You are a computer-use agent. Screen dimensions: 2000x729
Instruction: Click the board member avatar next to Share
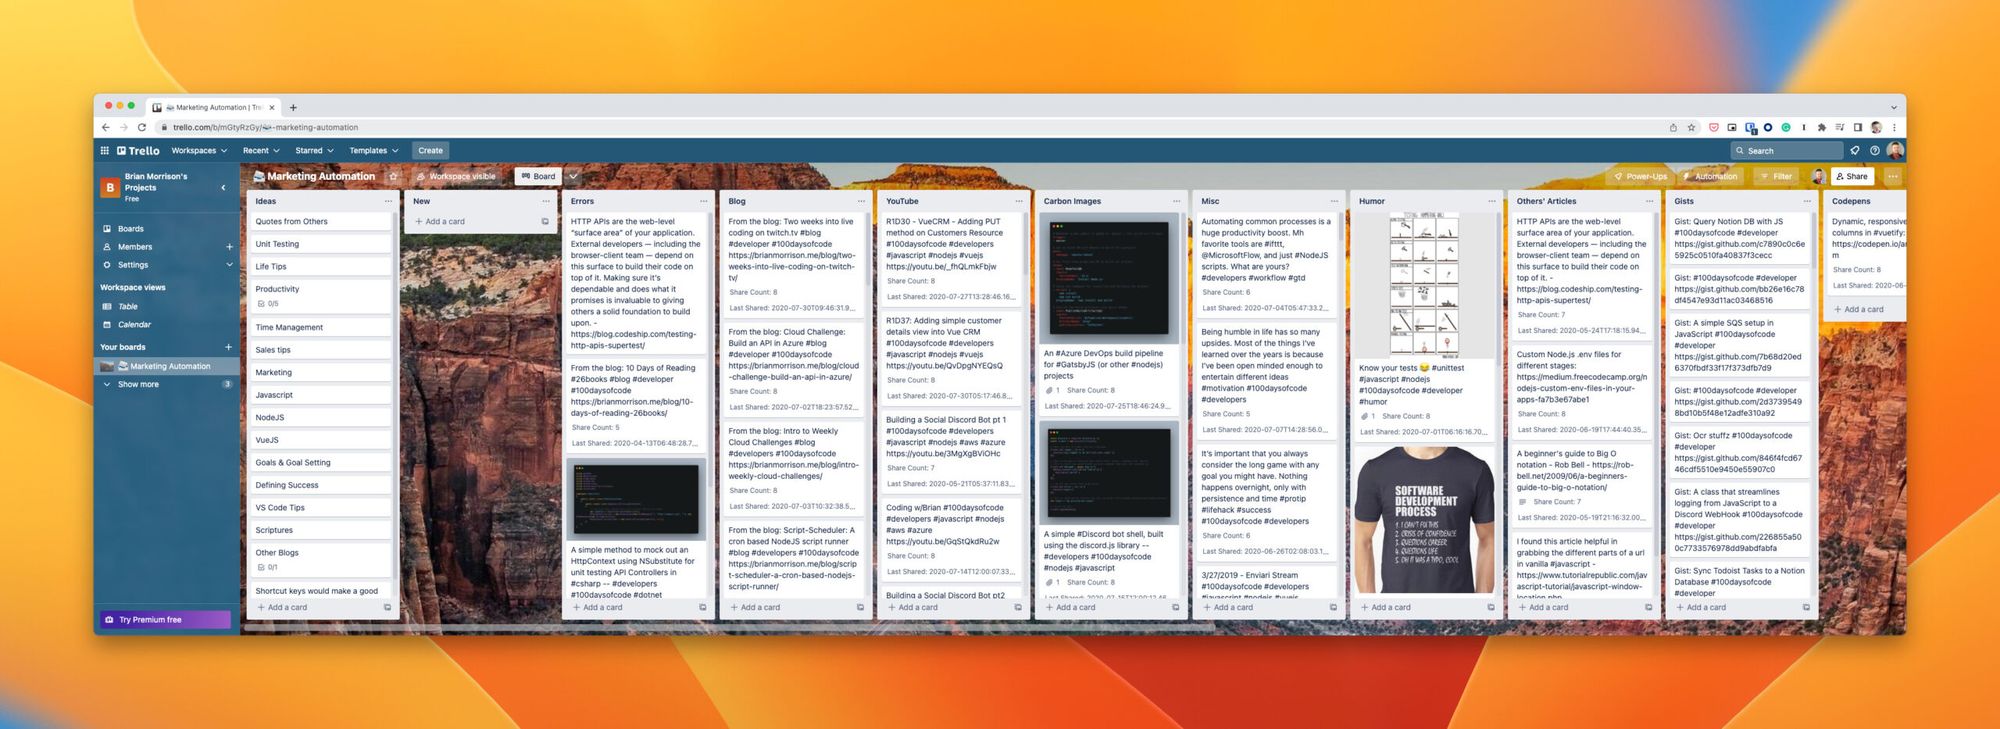pos(1818,176)
